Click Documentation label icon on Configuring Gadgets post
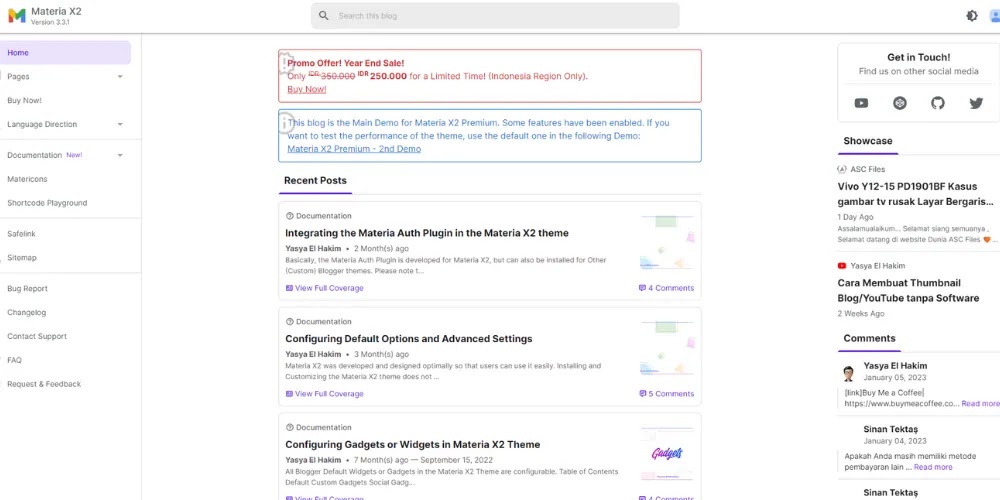This screenshot has width=1000, height=500. [290, 428]
